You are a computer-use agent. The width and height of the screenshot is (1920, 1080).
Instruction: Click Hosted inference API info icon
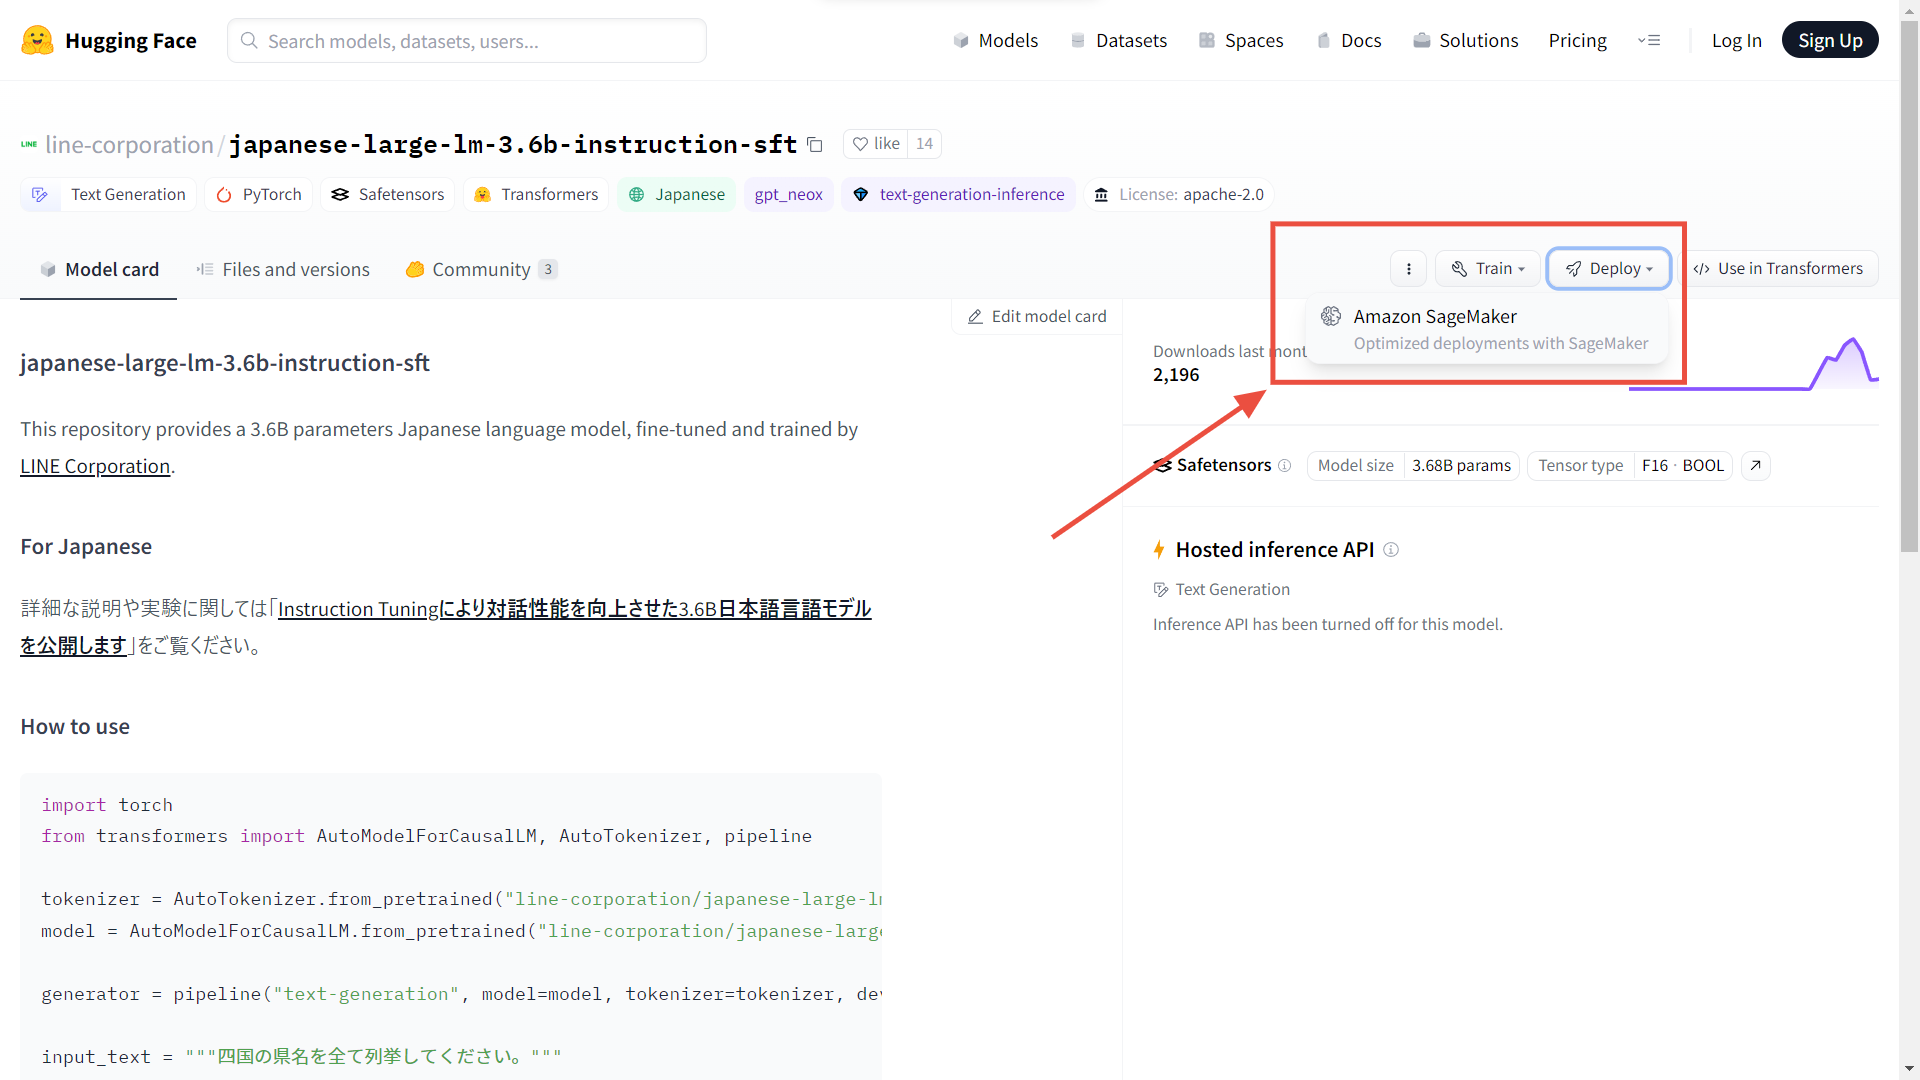pyautogui.click(x=1391, y=550)
